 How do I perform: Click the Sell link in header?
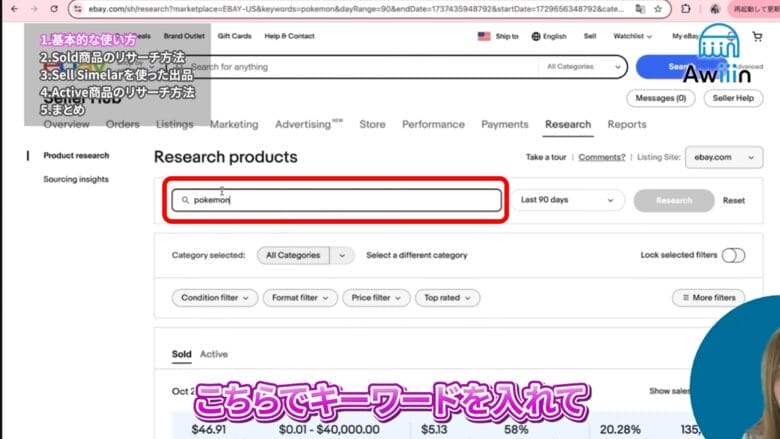tap(589, 36)
